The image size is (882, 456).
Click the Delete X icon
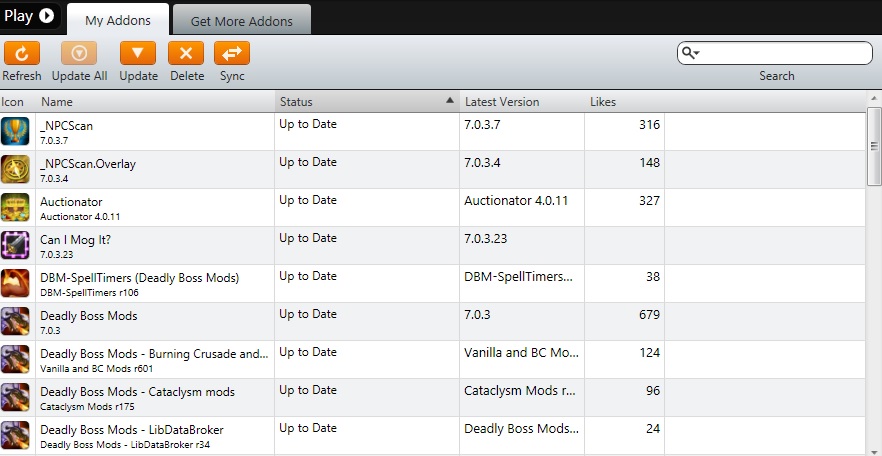[x=186, y=54]
